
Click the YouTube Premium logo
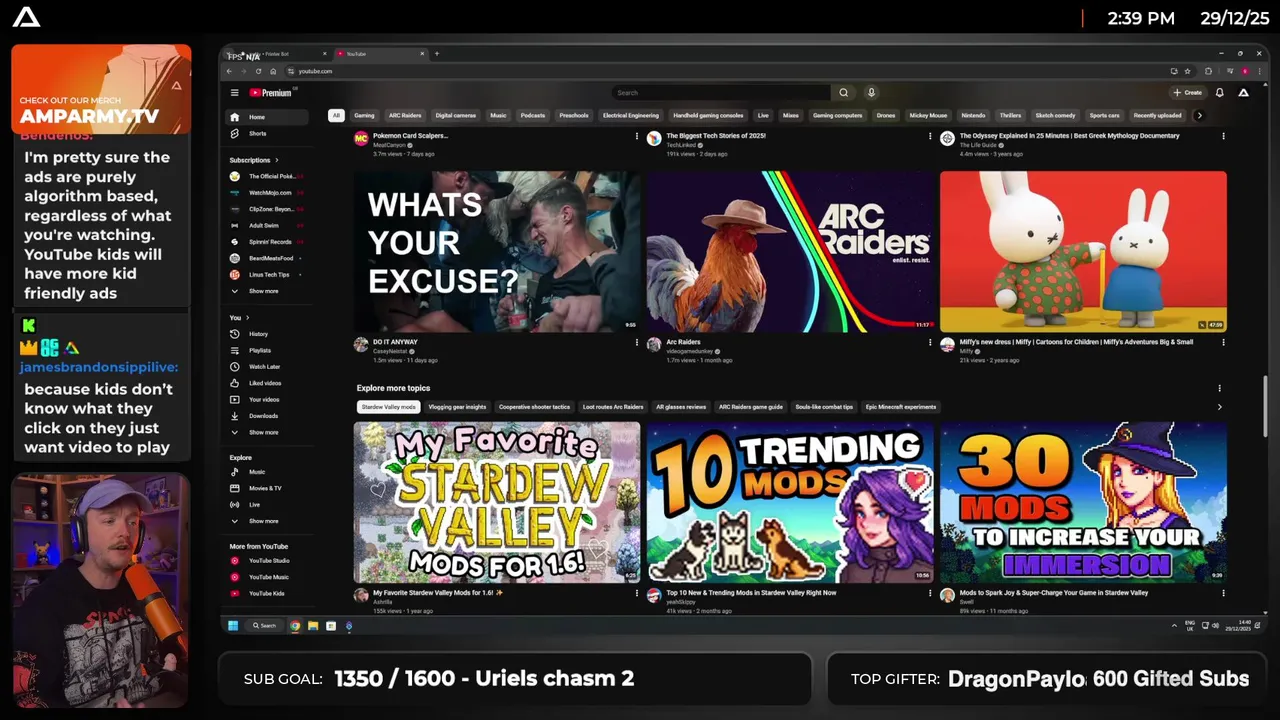tap(271, 93)
